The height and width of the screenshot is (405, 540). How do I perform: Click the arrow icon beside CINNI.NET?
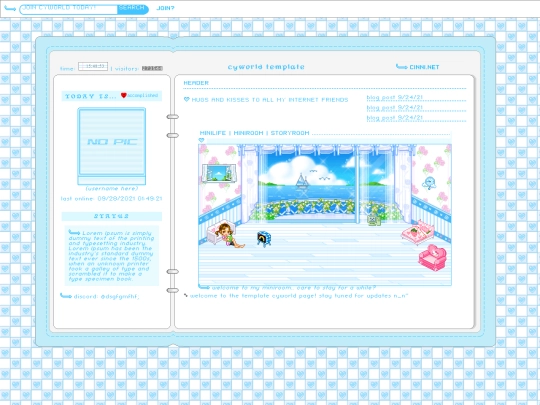(402, 66)
